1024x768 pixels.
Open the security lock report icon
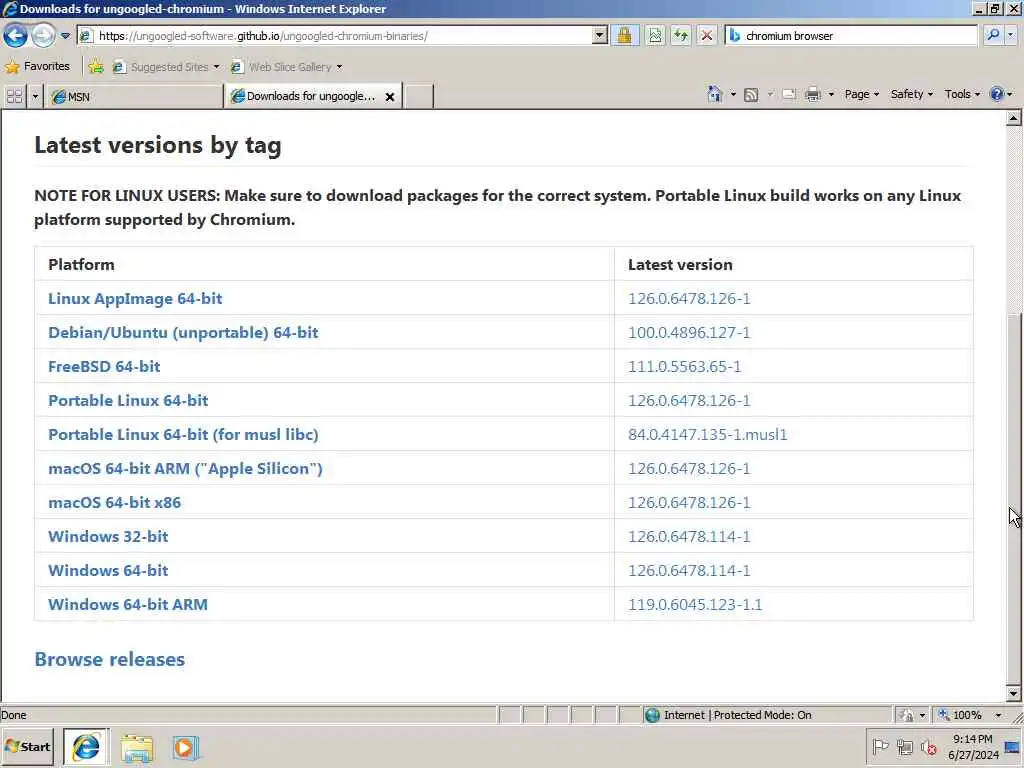pyautogui.click(x=624, y=36)
